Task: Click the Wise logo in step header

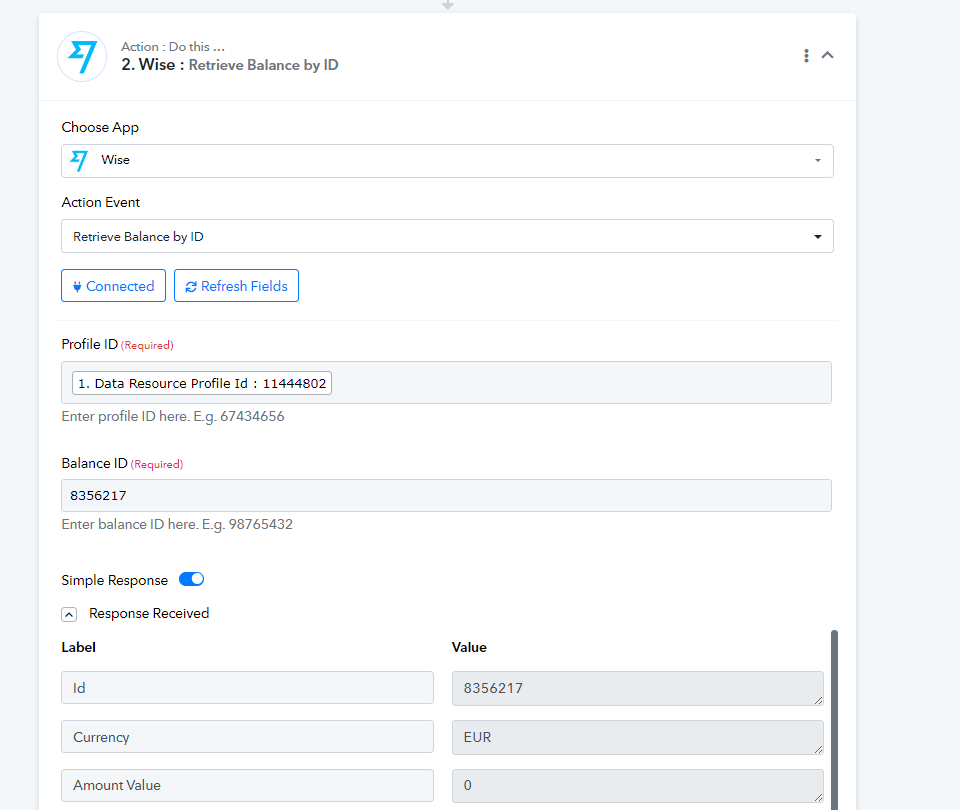Action: click(82, 56)
